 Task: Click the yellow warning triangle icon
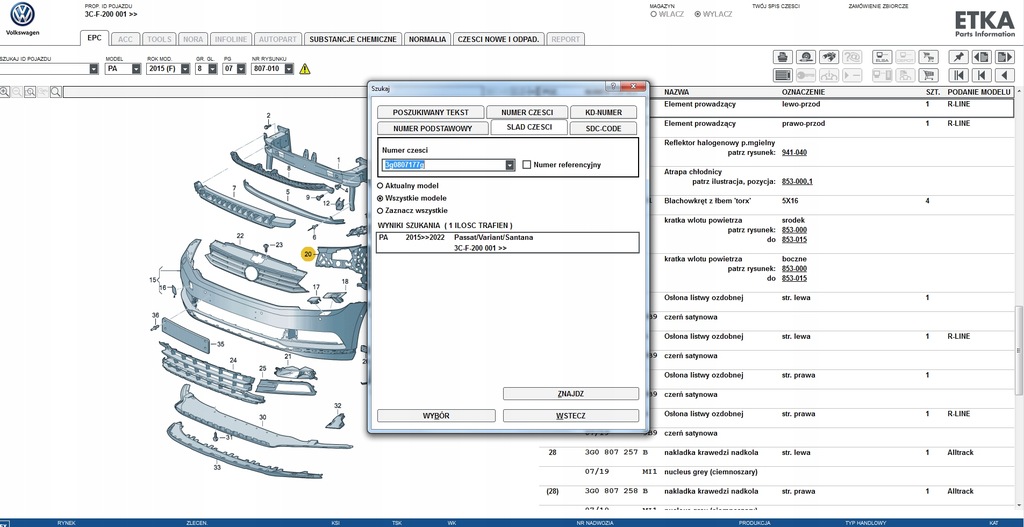pyautogui.click(x=305, y=69)
